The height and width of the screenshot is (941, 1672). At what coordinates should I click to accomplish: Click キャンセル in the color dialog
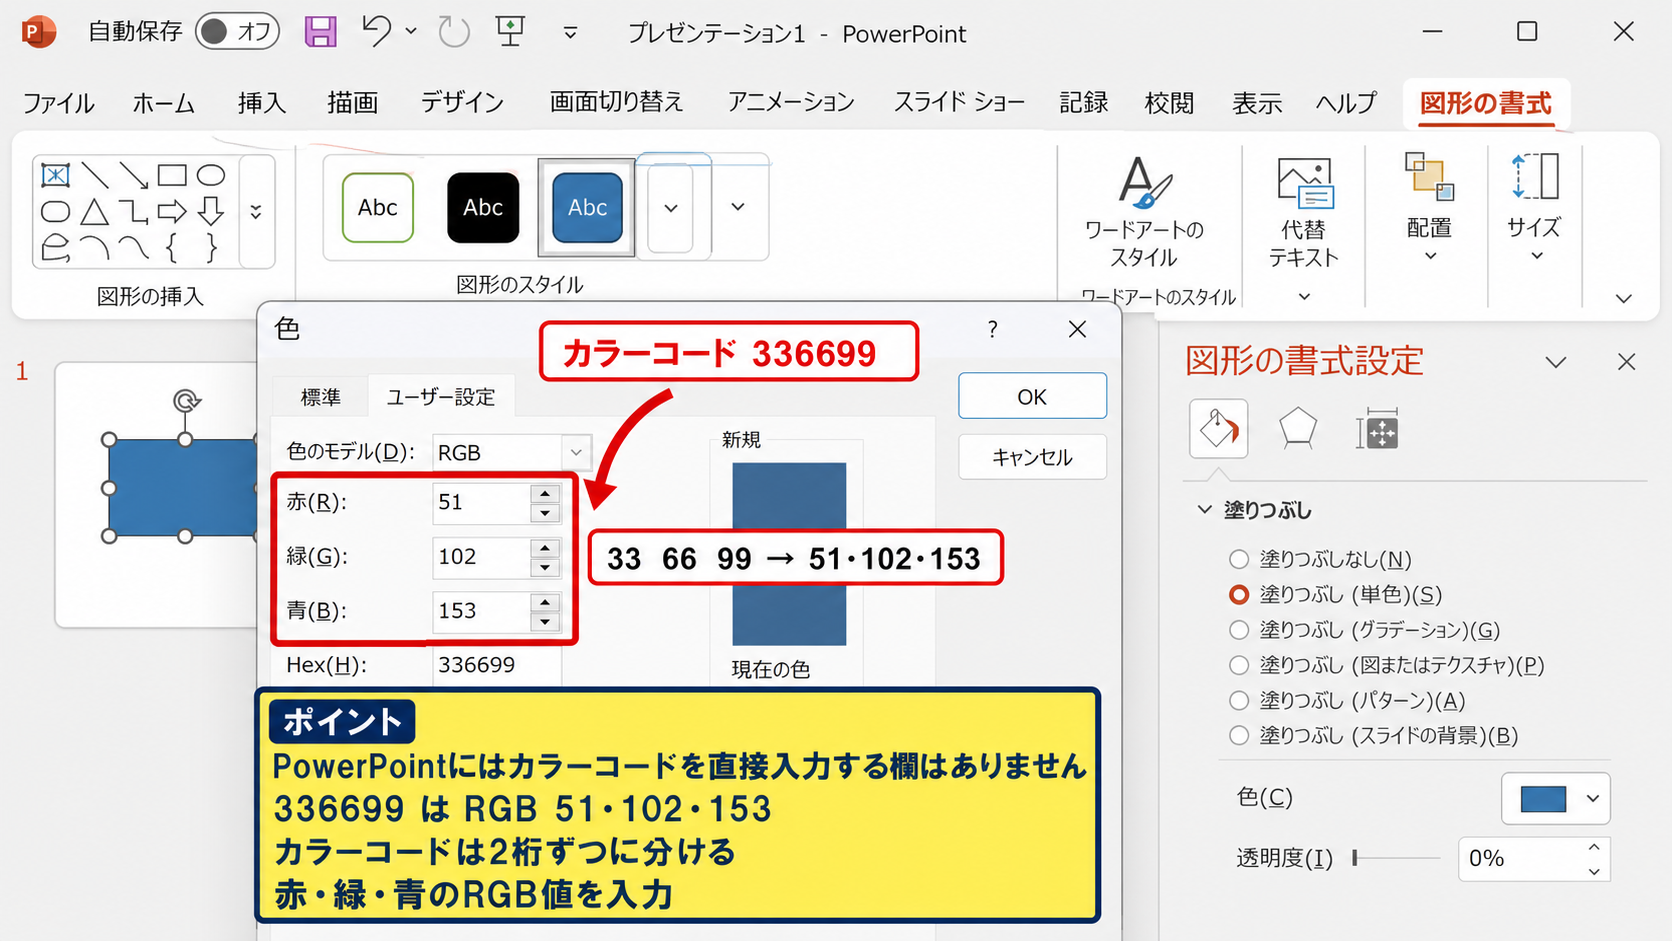(1032, 457)
